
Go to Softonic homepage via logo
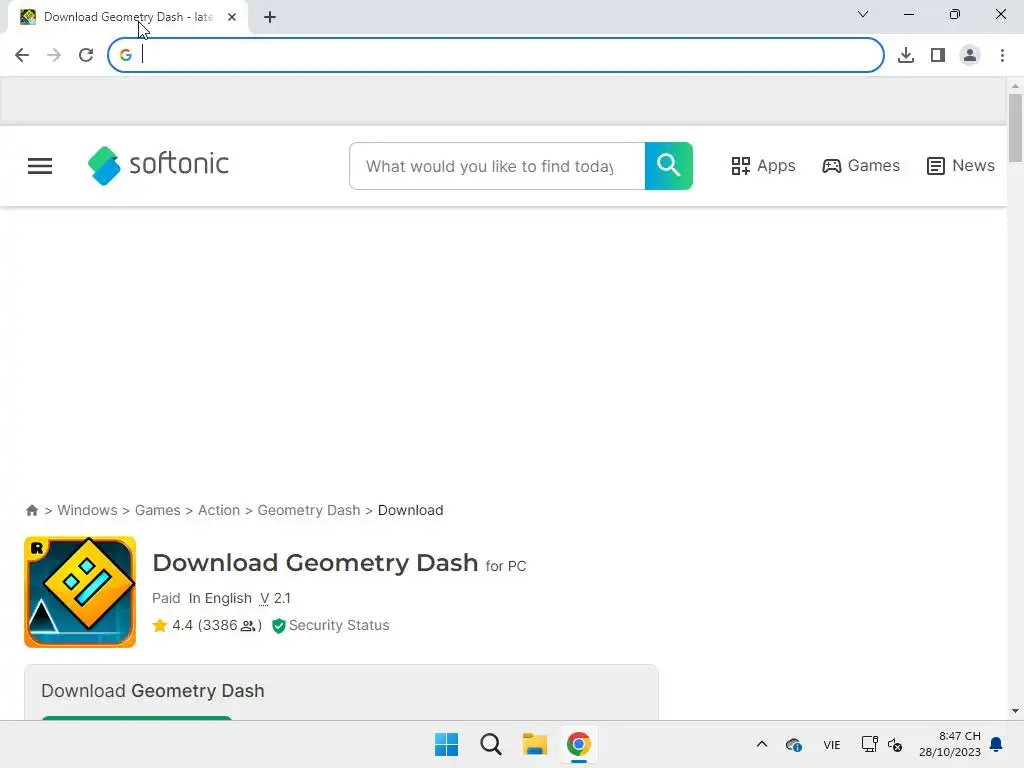(x=158, y=165)
